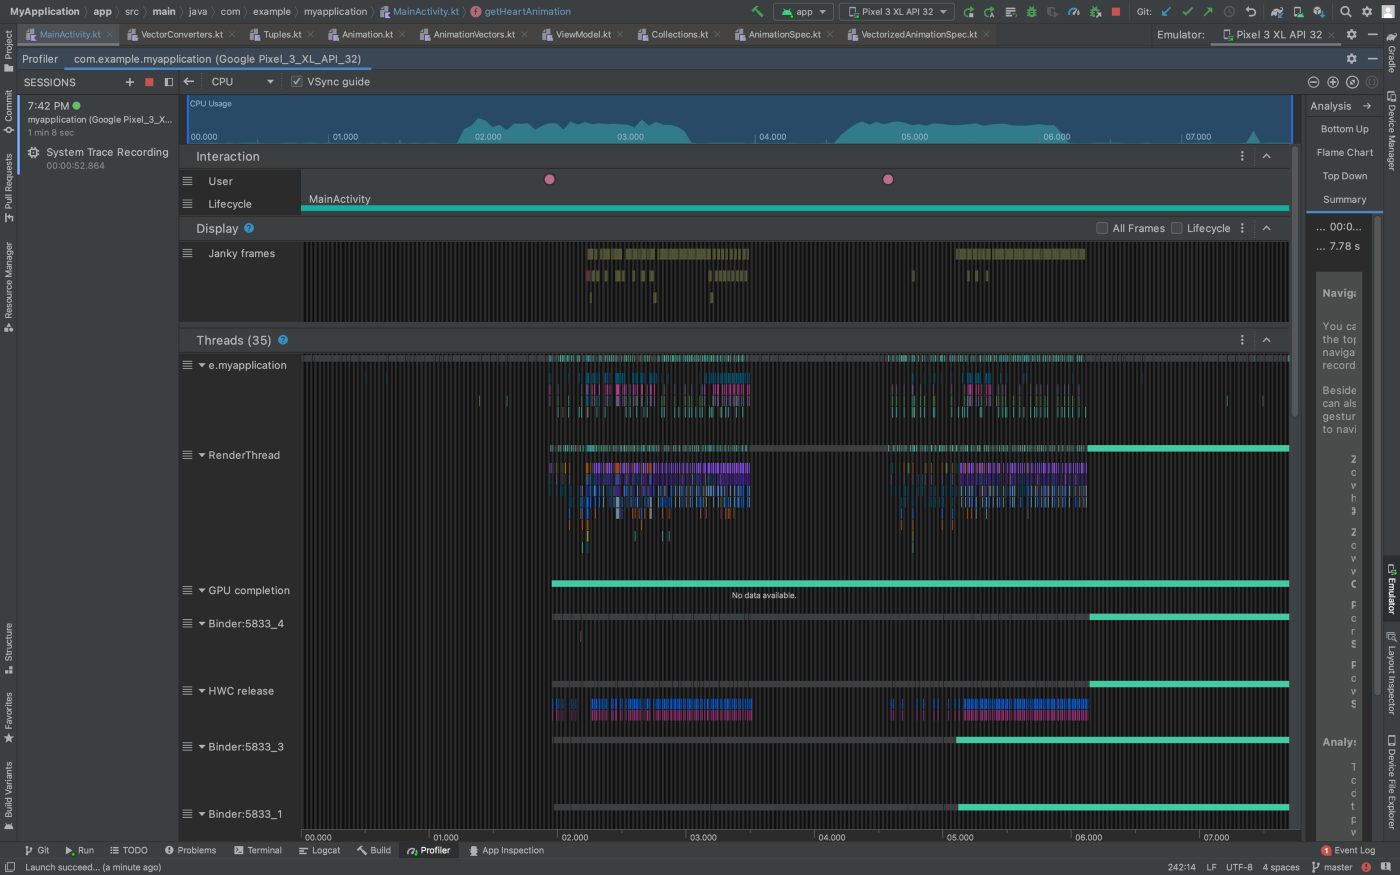The height and width of the screenshot is (875, 1400).
Task: Check the Lifecycle checkbox in the Display section
Action: [x=1177, y=228]
